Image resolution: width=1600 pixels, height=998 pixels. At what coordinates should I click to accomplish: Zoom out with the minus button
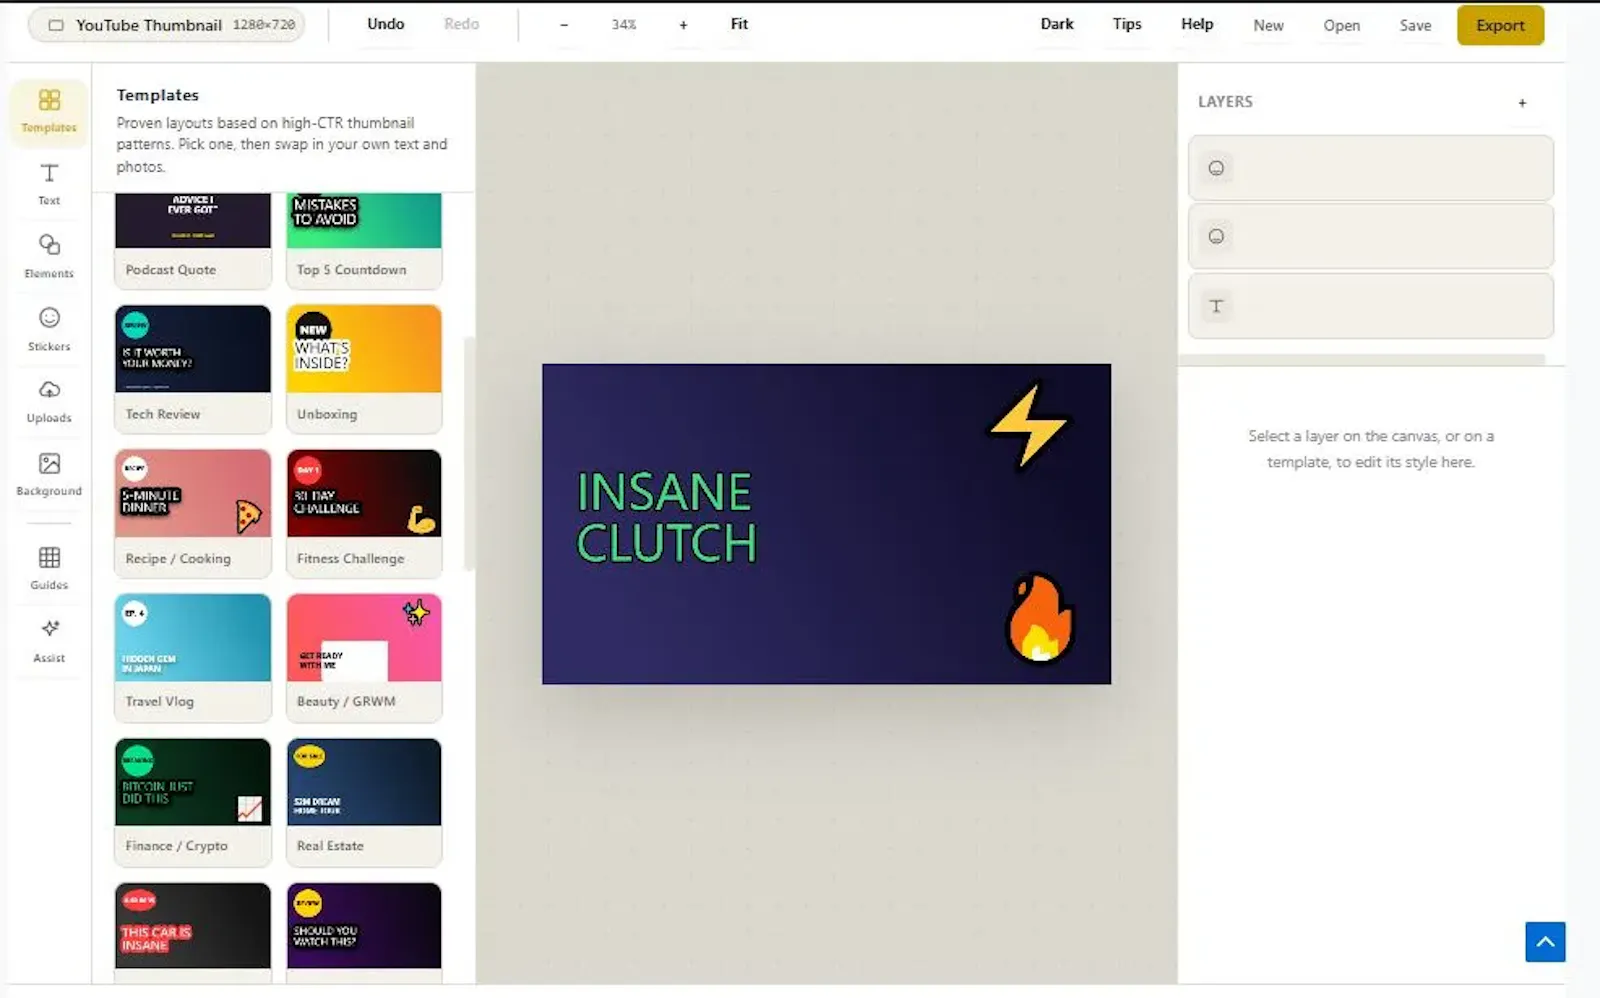pyautogui.click(x=564, y=24)
